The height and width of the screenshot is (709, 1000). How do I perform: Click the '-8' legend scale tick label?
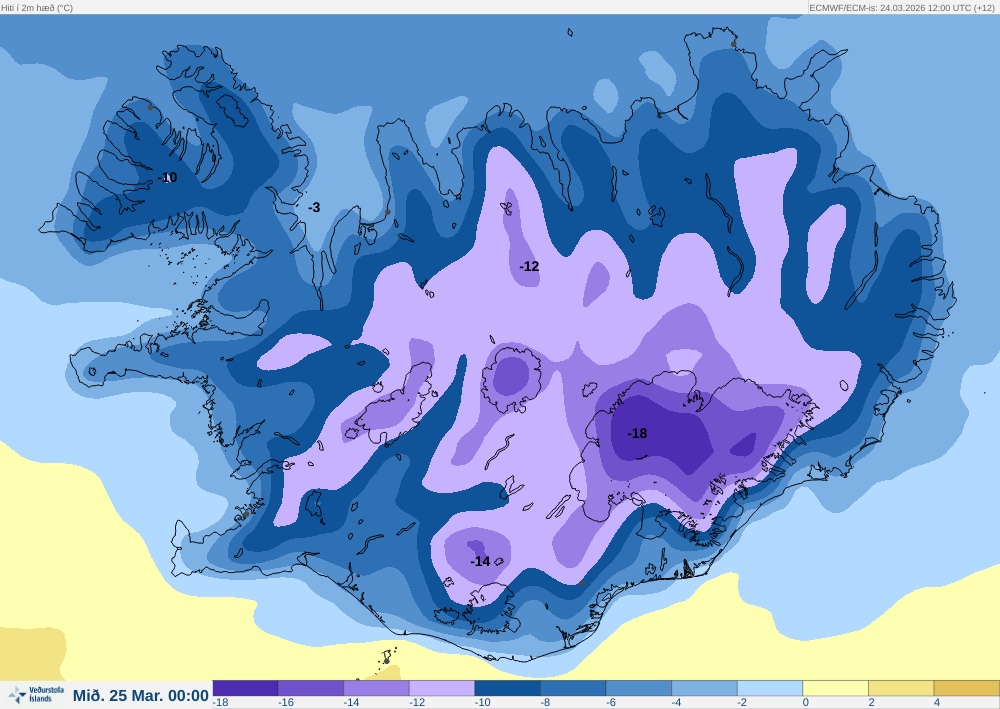[x=547, y=702]
